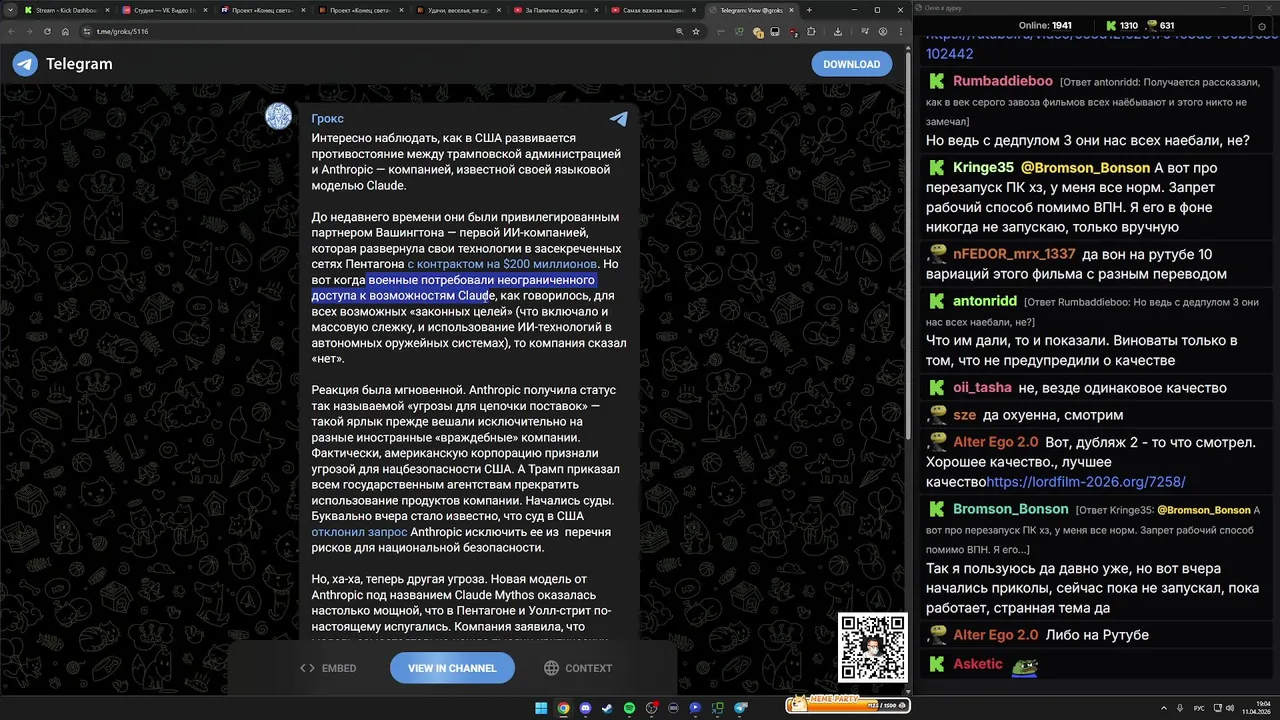The height and width of the screenshot is (720, 1280).
Task: Open Spotify from the taskbar
Action: point(629,708)
